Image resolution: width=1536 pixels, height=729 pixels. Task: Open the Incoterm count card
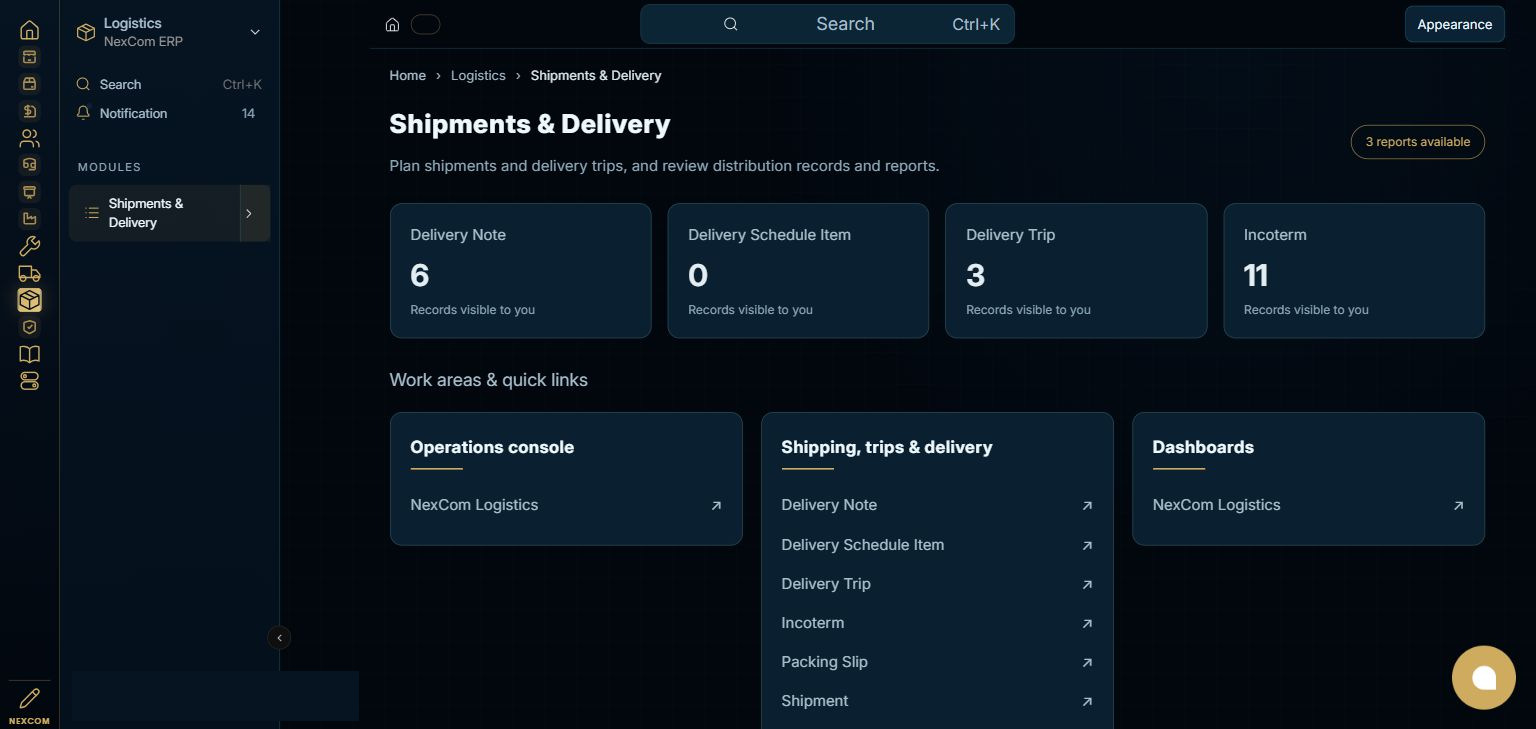click(1354, 271)
